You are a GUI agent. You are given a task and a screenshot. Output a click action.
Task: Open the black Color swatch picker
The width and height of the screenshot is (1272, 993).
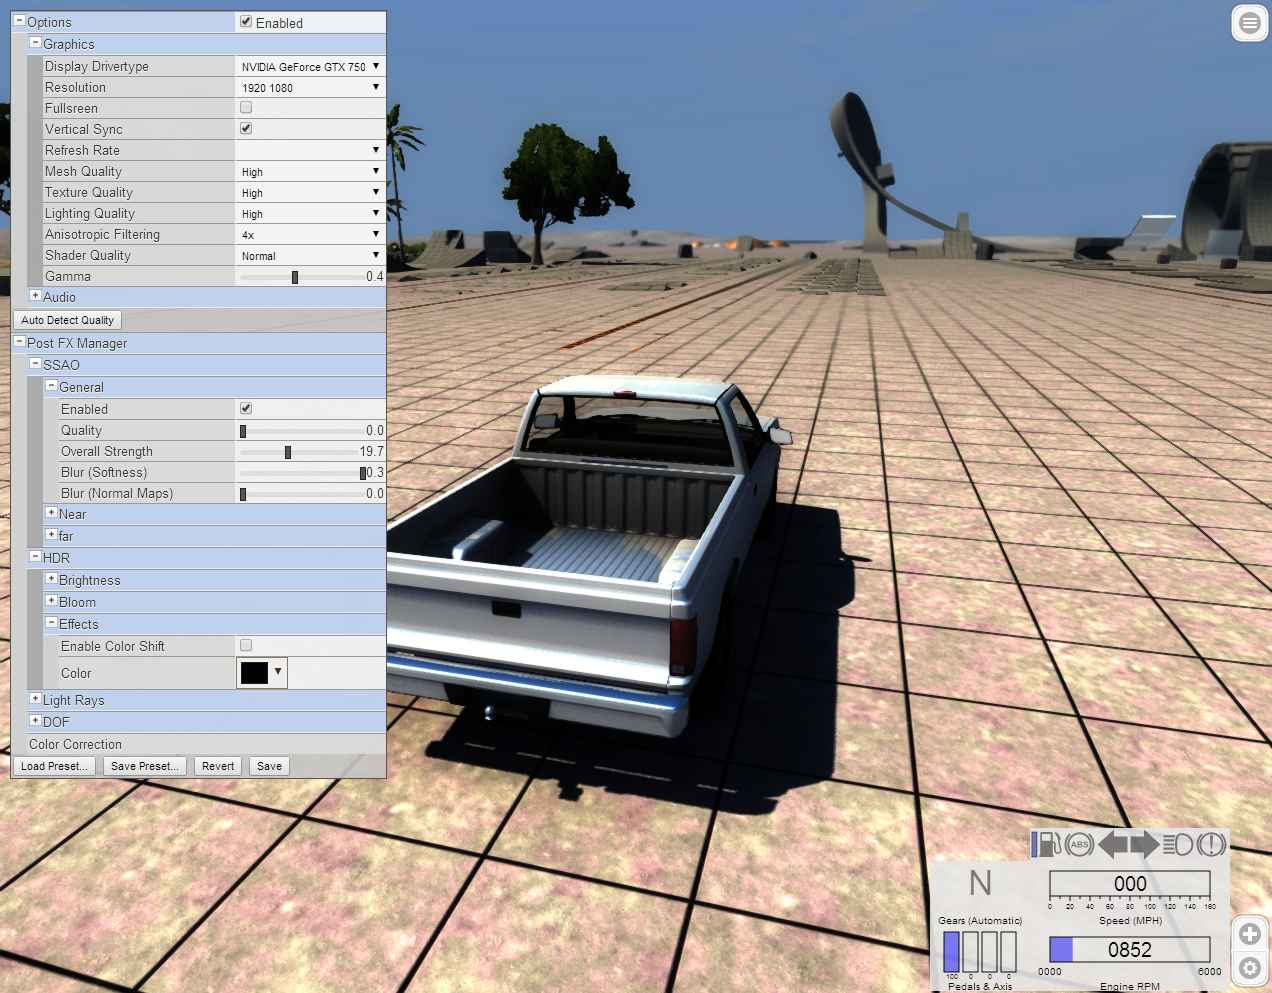click(x=262, y=673)
